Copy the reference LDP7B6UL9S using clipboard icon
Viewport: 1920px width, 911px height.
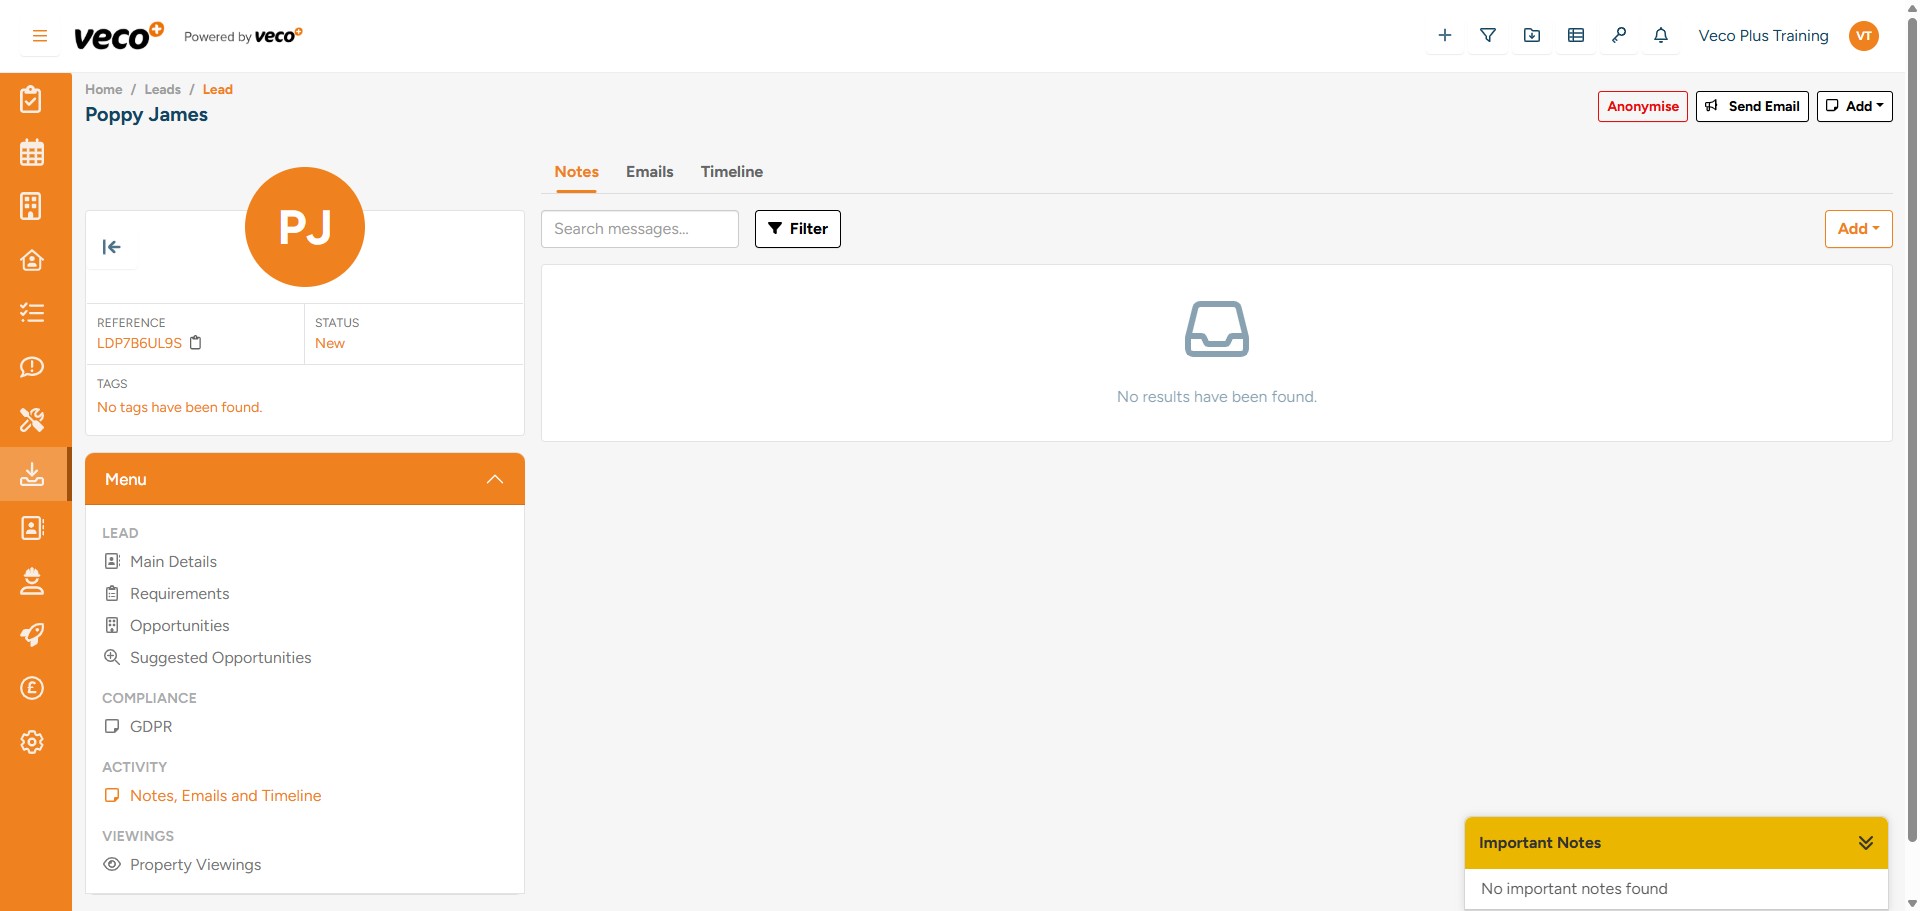point(196,343)
